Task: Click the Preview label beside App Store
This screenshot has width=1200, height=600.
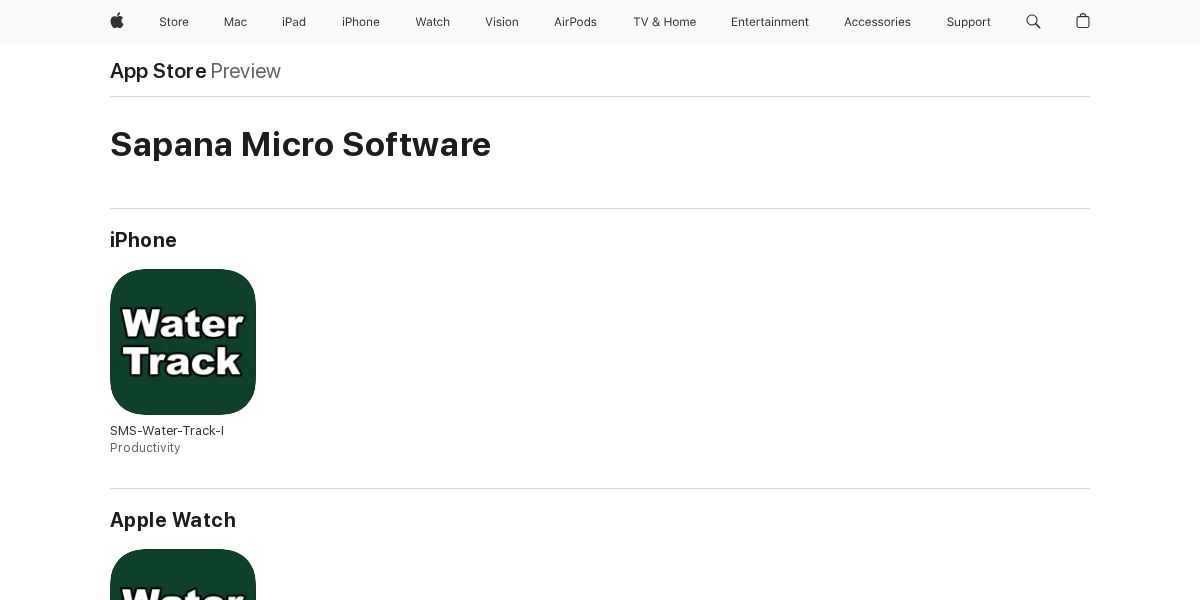Action: click(x=246, y=71)
